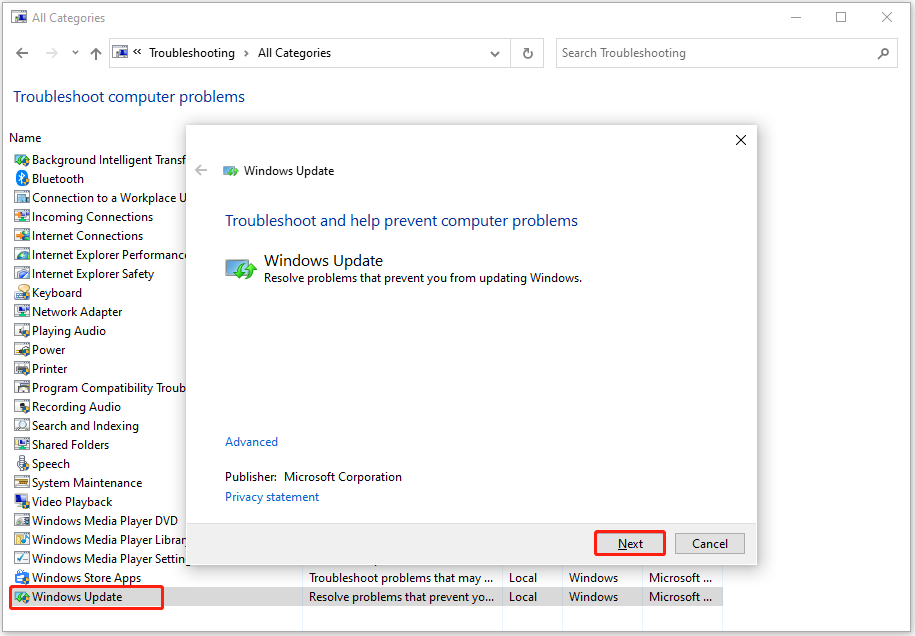Expand the address bar history dropdown

[495, 54]
